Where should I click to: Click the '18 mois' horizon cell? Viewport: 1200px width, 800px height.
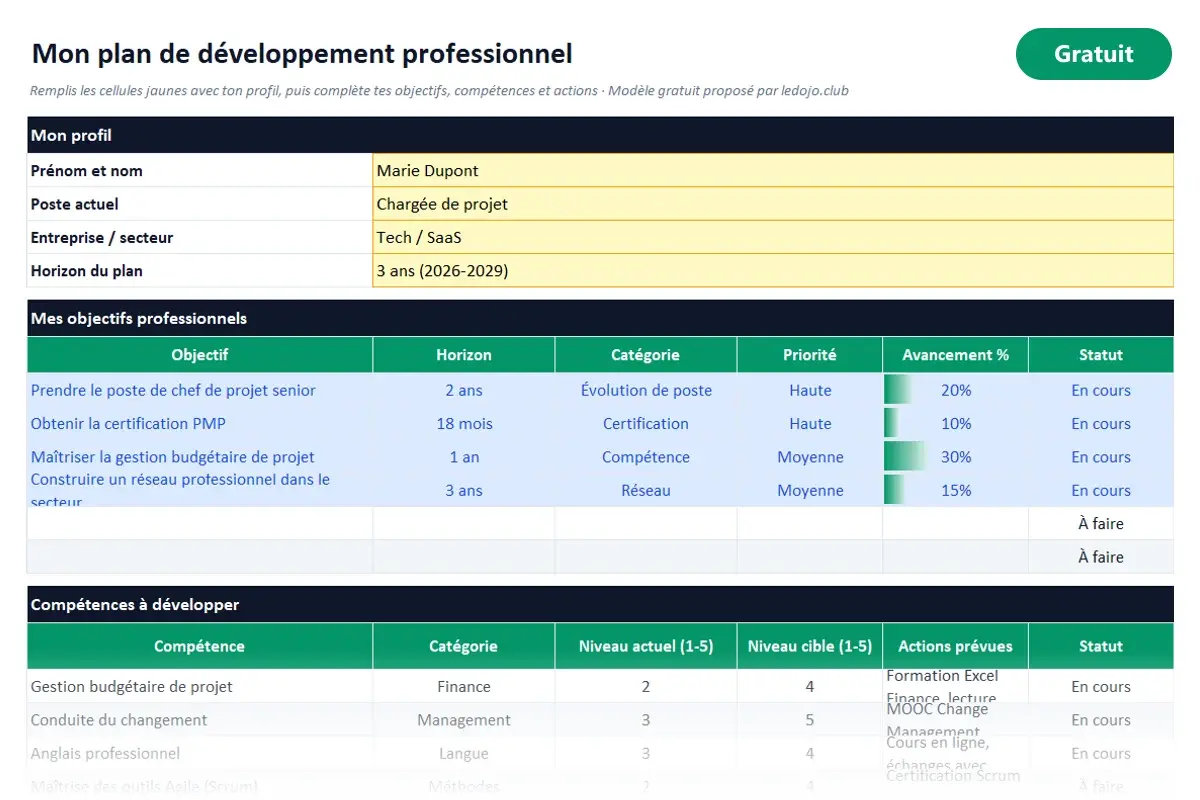pyautogui.click(x=464, y=424)
